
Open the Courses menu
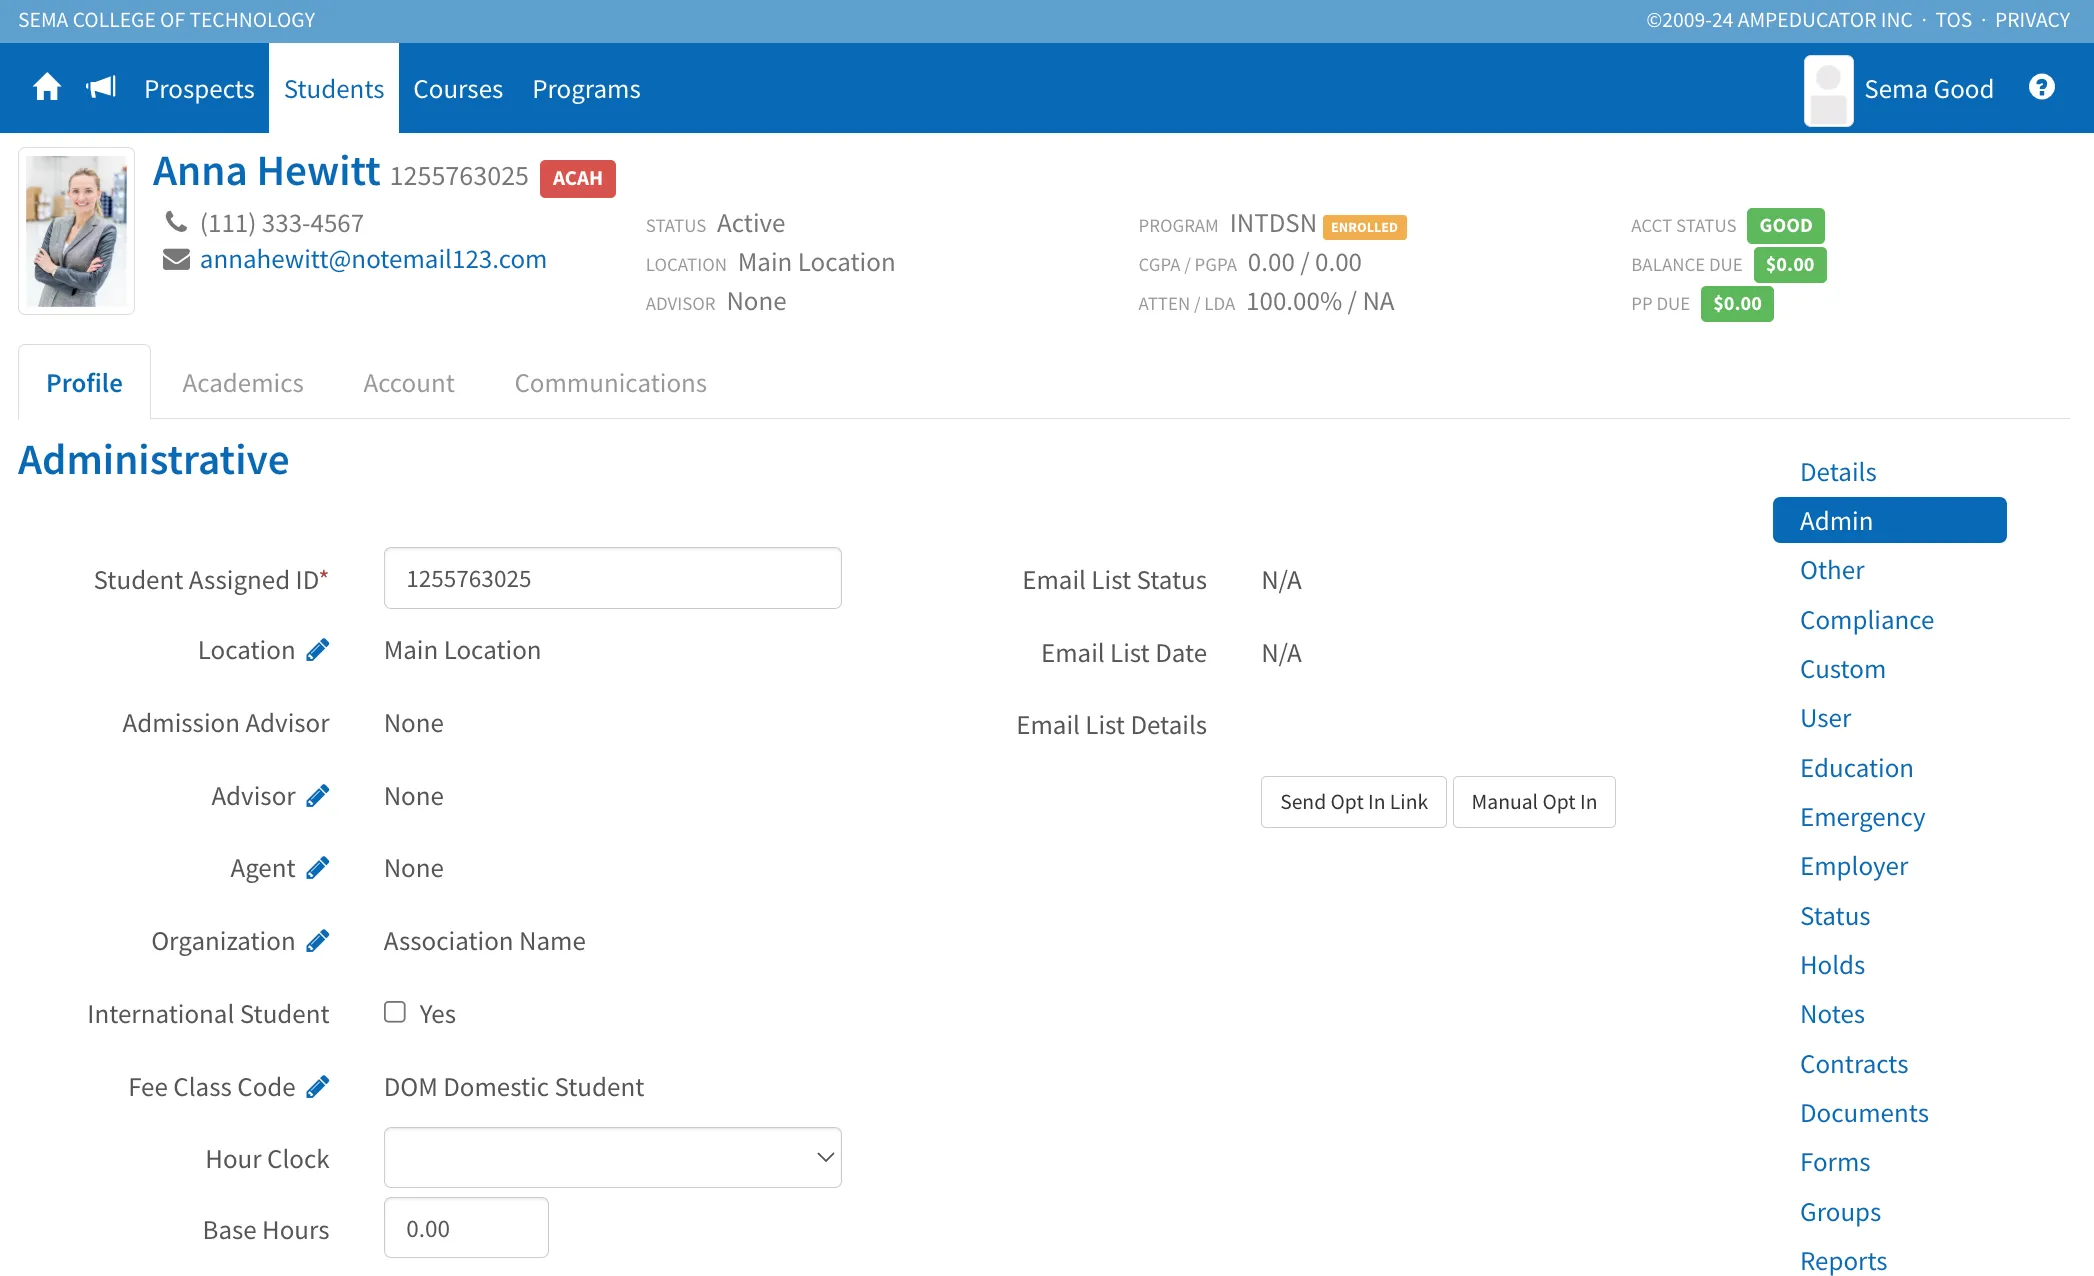(x=458, y=89)
